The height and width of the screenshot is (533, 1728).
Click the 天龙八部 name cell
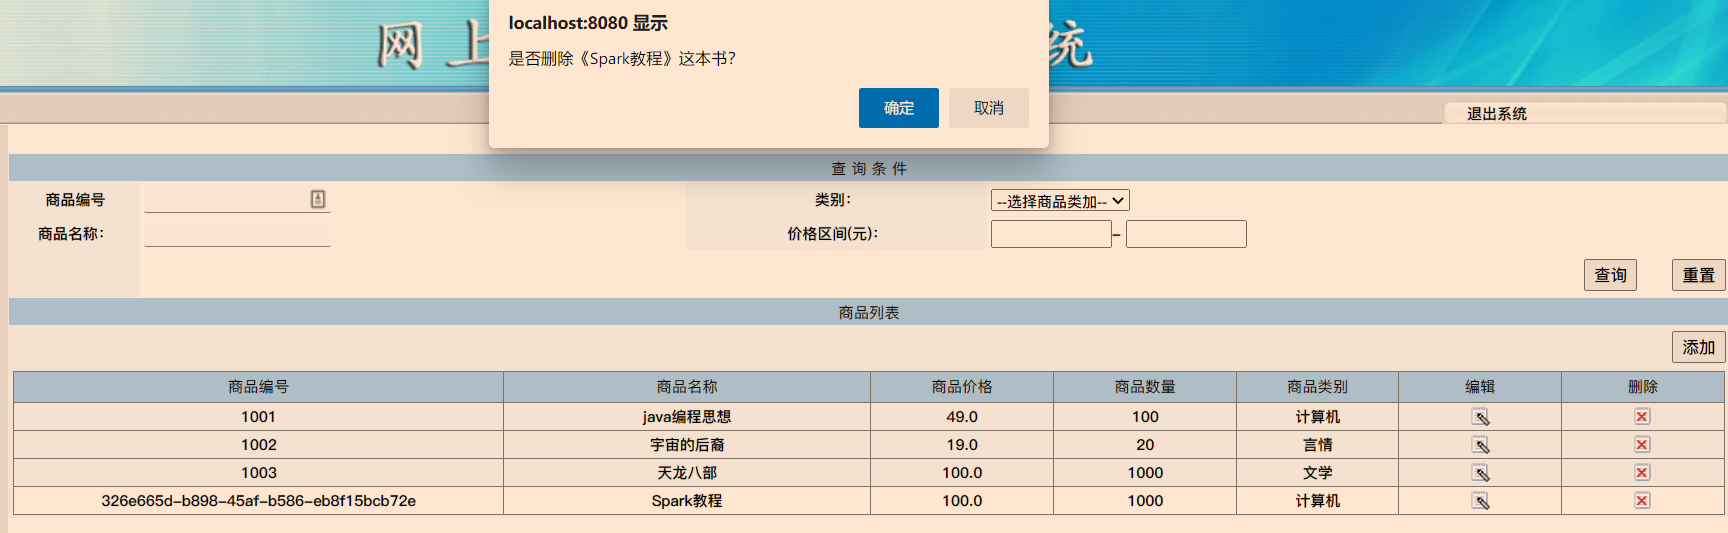click(x=687, y=473)
